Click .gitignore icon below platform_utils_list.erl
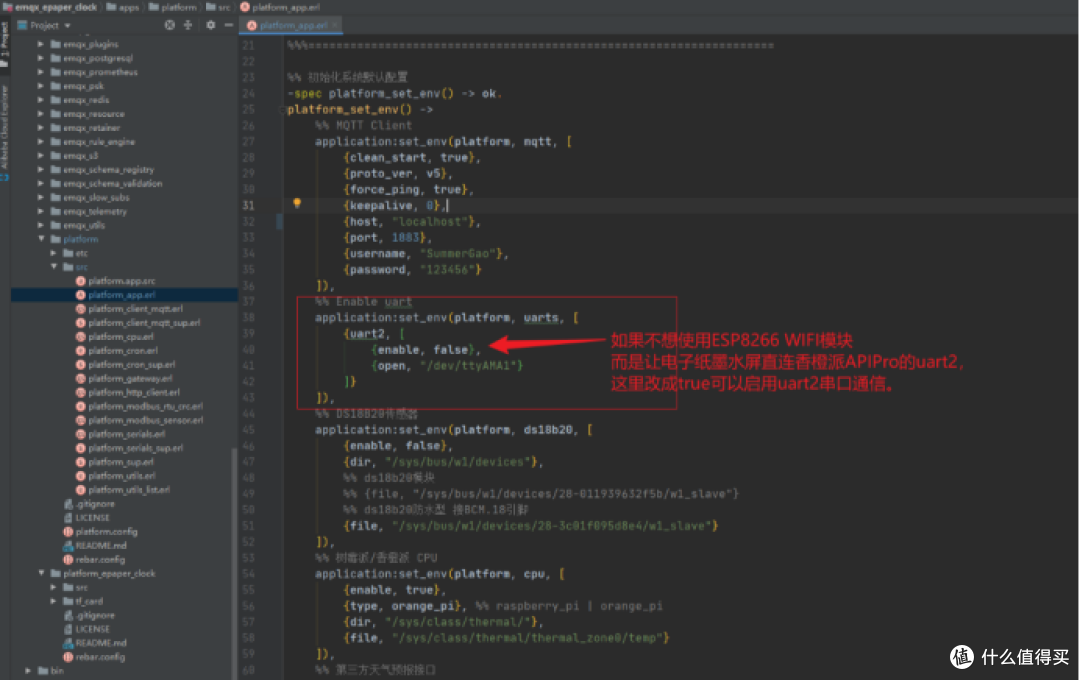 [x=68, y=504]
